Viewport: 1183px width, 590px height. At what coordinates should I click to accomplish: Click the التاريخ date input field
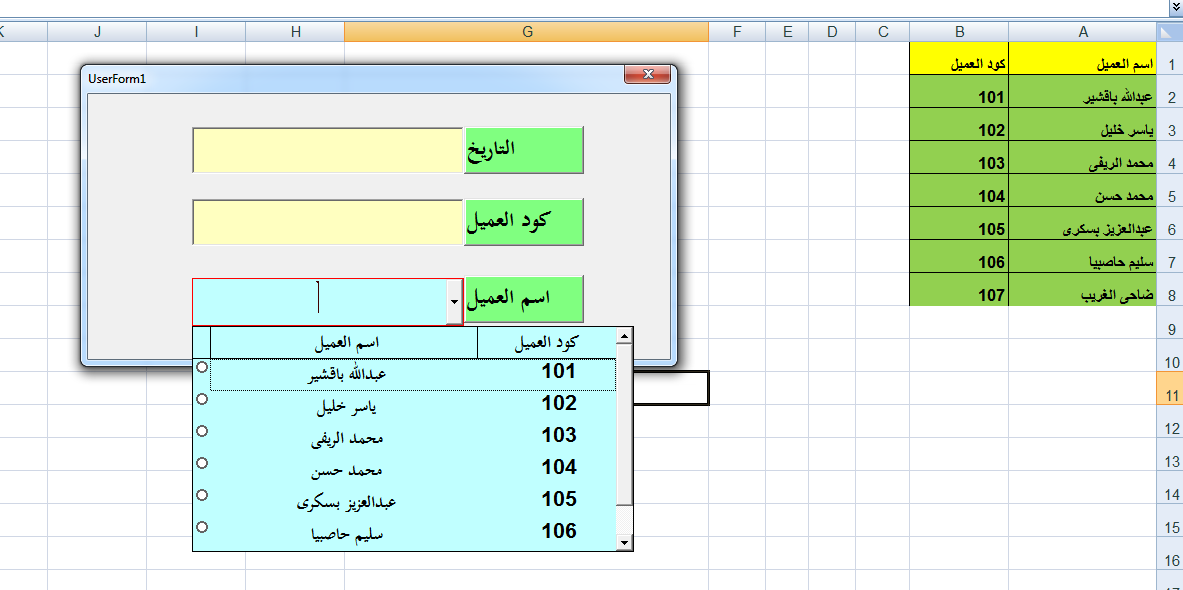pos(327,150)
